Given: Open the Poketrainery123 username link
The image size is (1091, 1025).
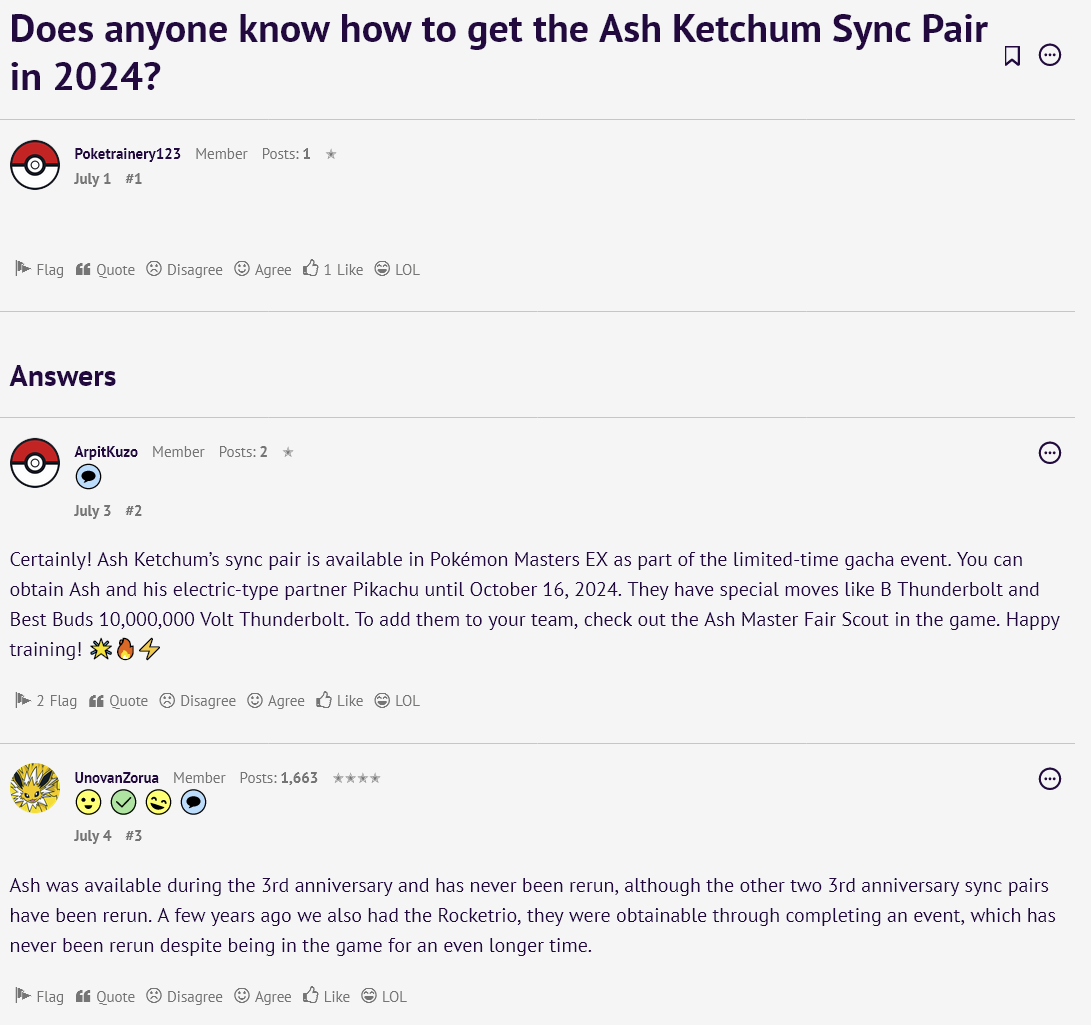Looking at the screenshot, I should click(127, 153).
